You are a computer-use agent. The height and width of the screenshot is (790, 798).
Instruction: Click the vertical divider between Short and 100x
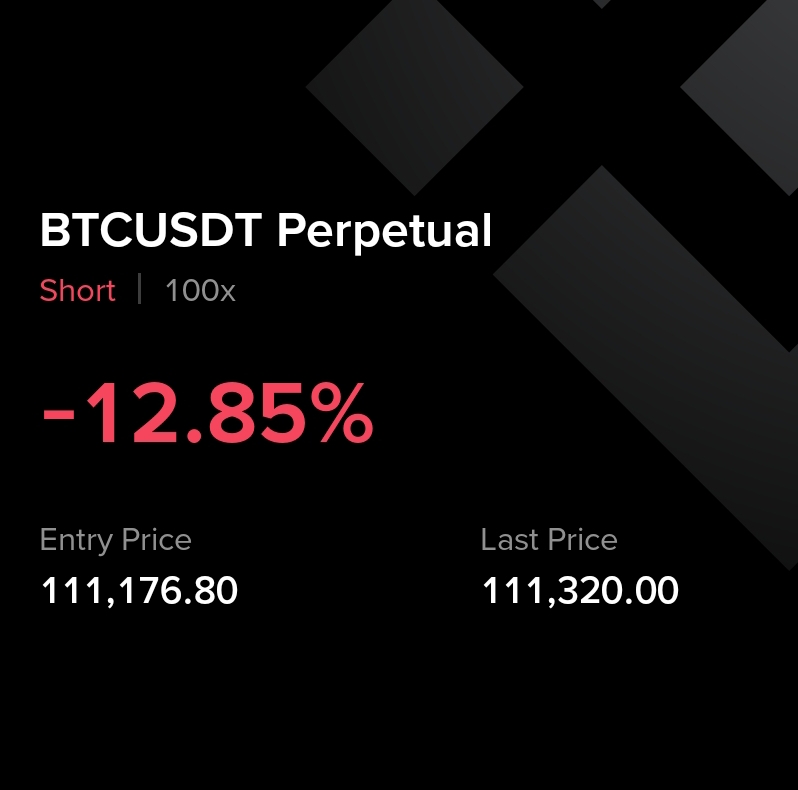[140, 291]
